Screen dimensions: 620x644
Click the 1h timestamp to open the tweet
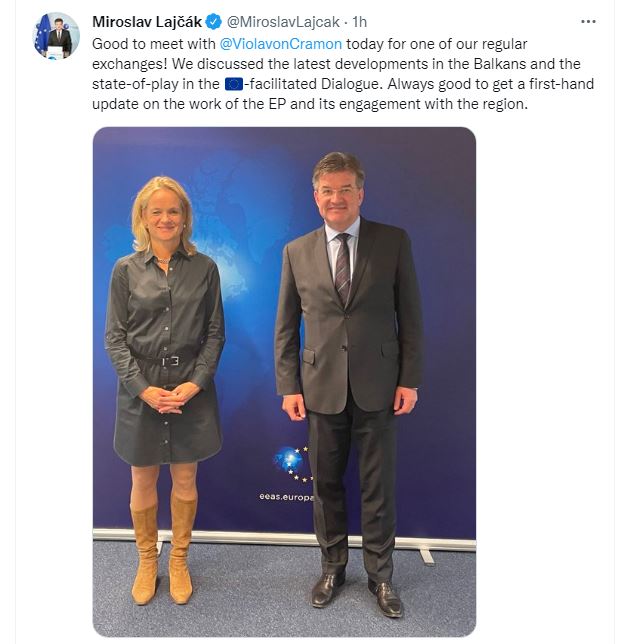(360, 22)
